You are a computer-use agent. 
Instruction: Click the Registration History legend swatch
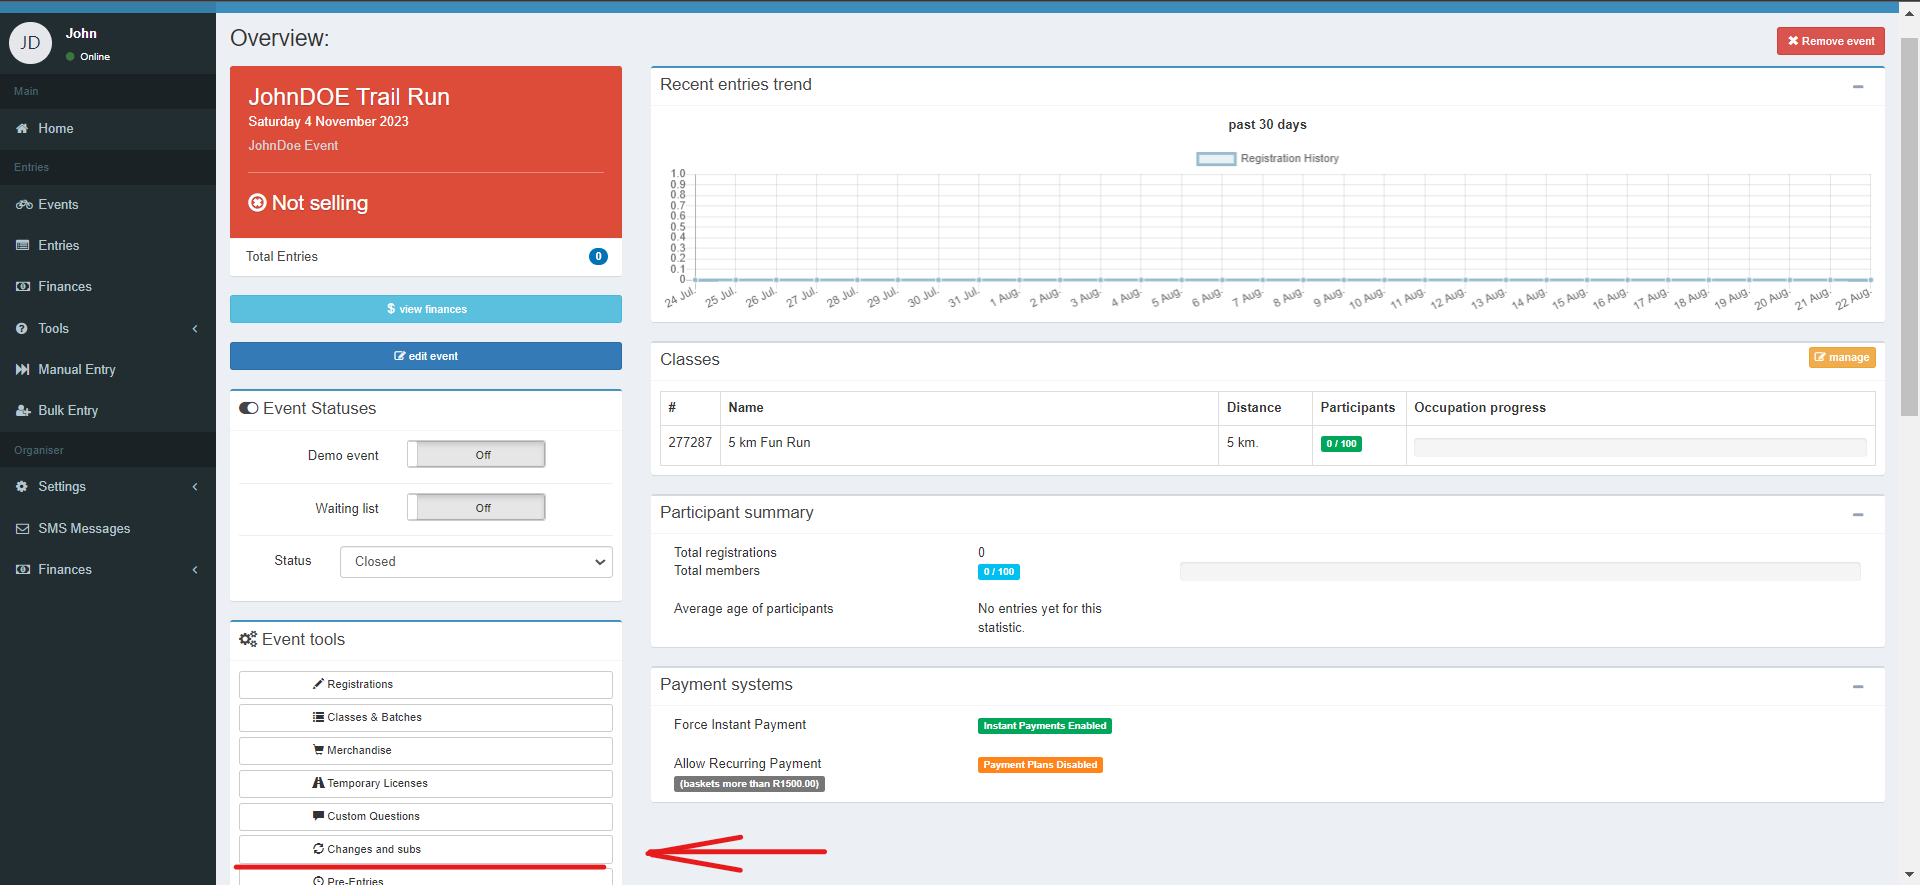coord(1216,158)
